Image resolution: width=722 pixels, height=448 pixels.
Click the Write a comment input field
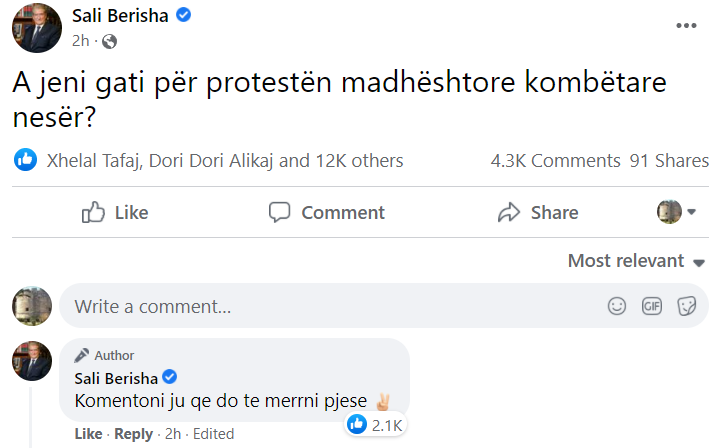[x=330, y=306]
